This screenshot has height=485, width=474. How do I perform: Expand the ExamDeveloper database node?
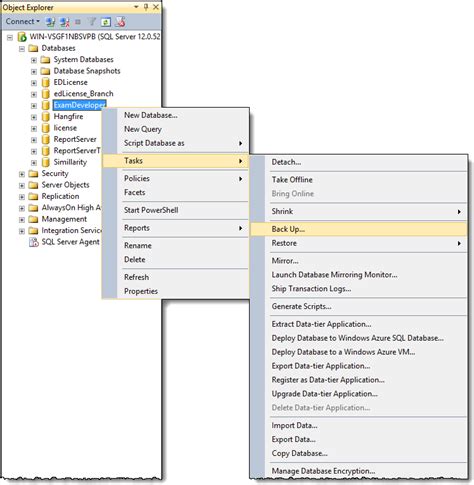pyautogui.click(x=34, y=106)
